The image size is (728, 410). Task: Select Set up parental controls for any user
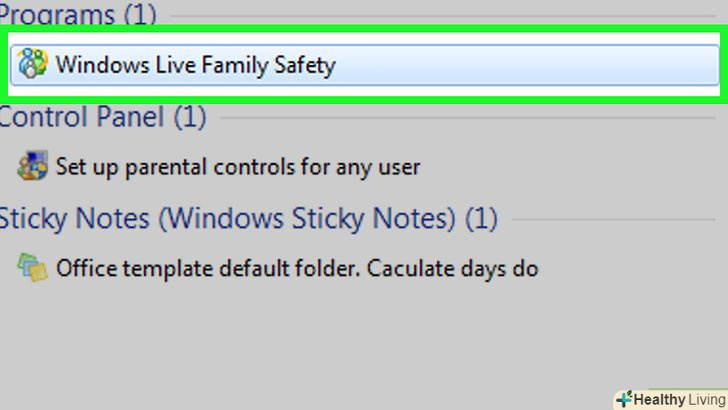pyautogui.click(x=238, y=166)
